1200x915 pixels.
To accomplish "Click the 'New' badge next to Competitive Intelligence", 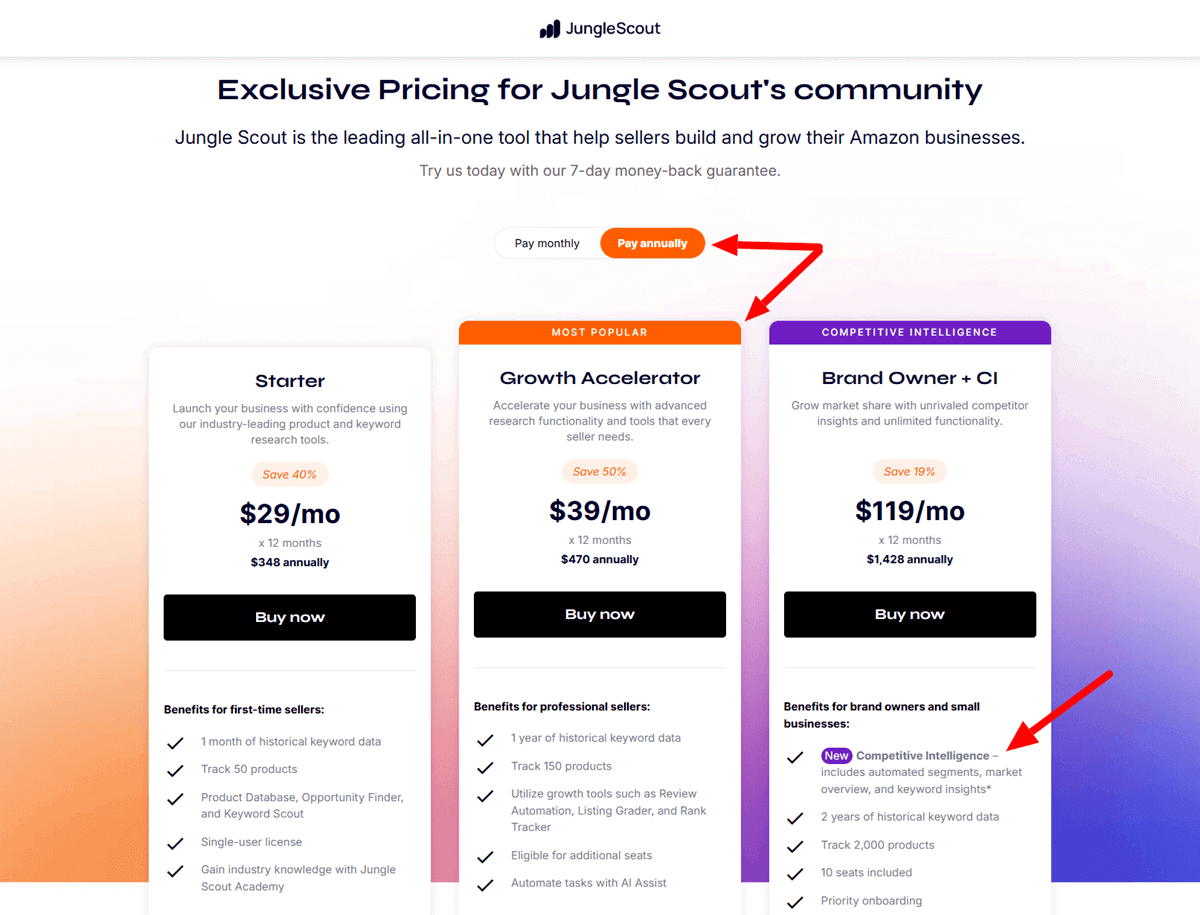I will (x=837, y=756).
